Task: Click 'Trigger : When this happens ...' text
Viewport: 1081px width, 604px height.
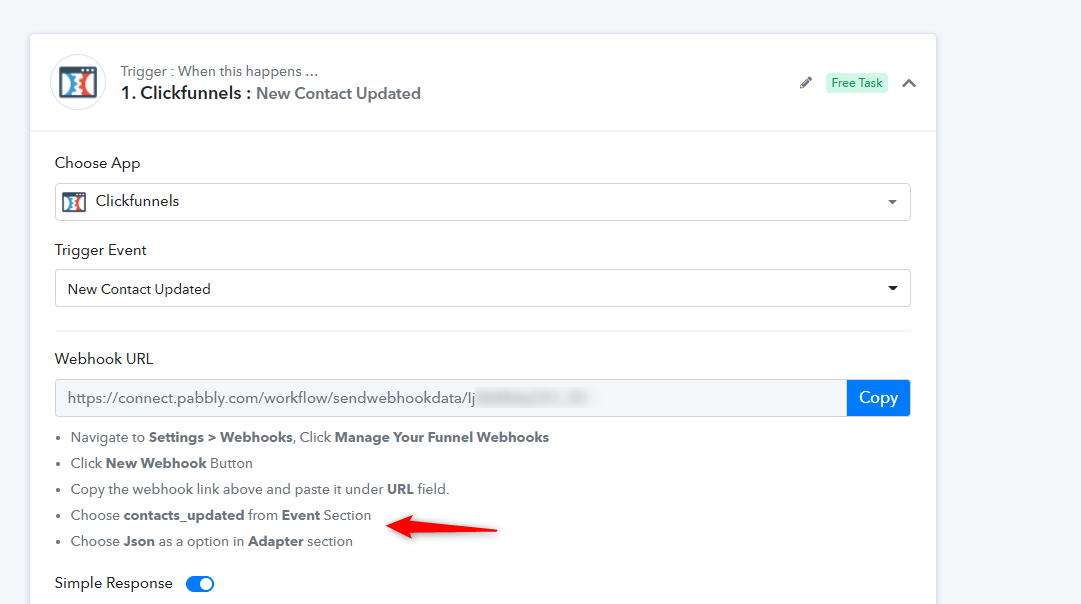Action: click(x=219, y=71)
